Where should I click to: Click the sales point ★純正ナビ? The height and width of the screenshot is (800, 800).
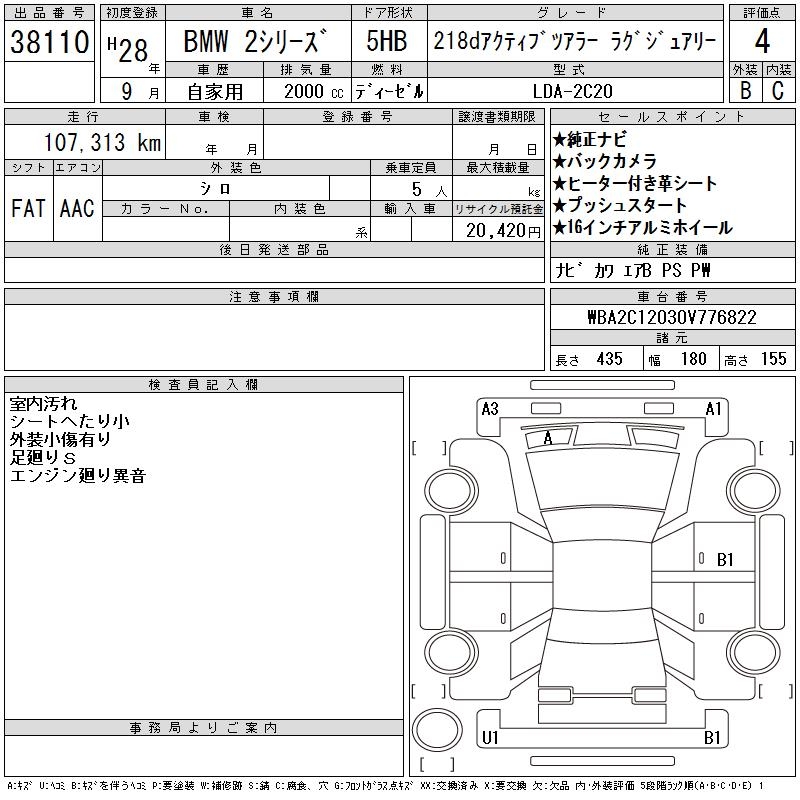click(589, 139)
